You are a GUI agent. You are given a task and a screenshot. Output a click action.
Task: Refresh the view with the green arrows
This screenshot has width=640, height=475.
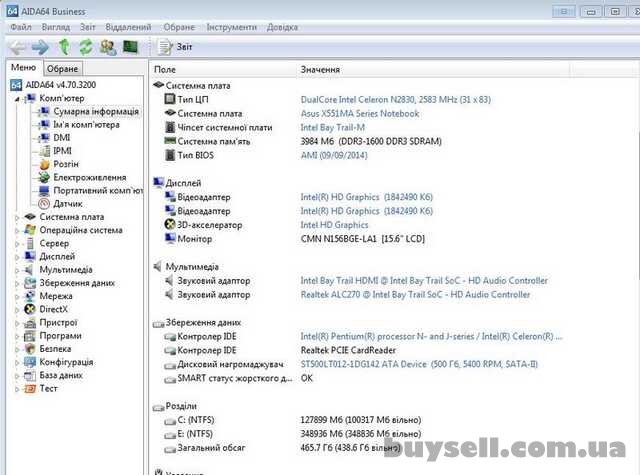[86, 47]
